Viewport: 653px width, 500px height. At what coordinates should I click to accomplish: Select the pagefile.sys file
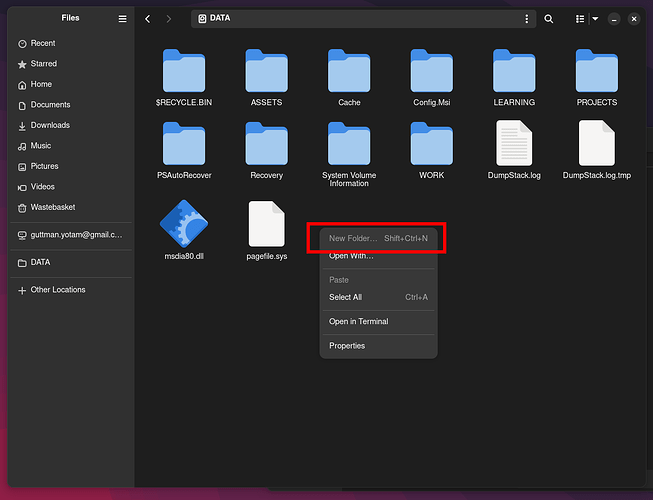tap(267, 231)
